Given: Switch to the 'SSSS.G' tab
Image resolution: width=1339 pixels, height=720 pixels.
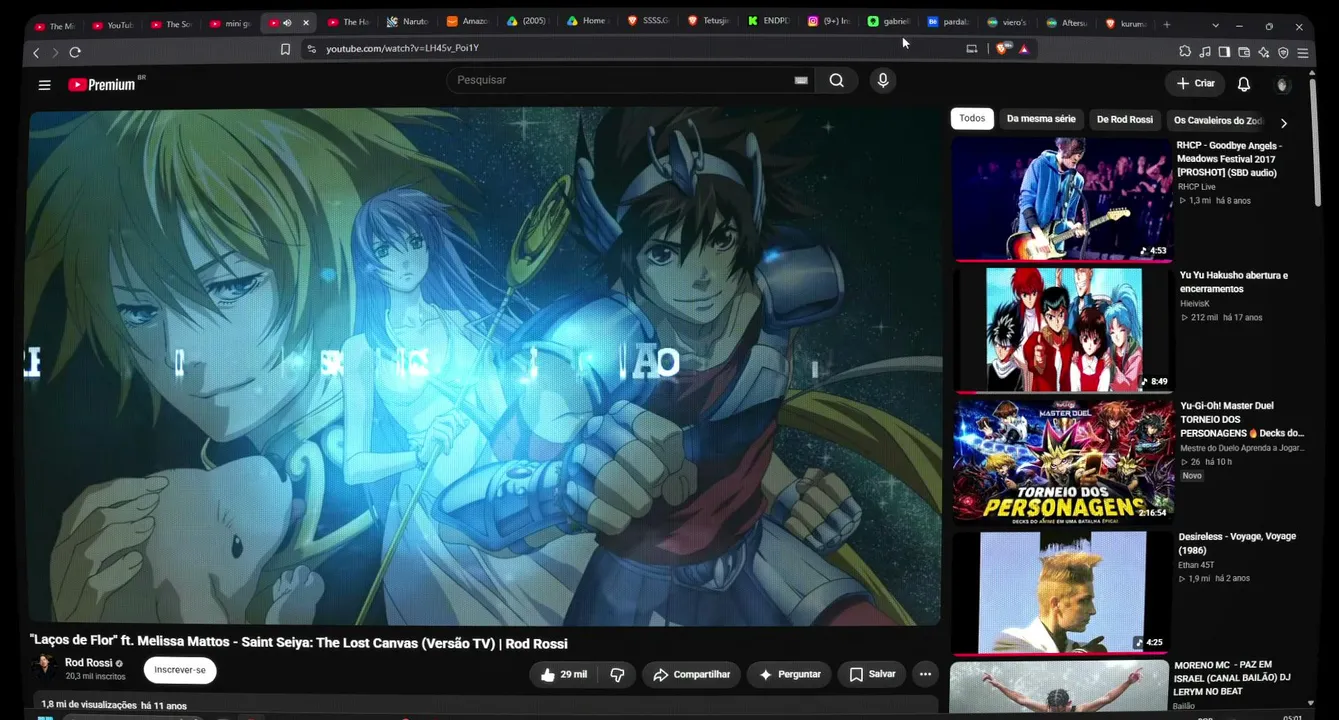Looking at the screenshot, I should [650, 23].
